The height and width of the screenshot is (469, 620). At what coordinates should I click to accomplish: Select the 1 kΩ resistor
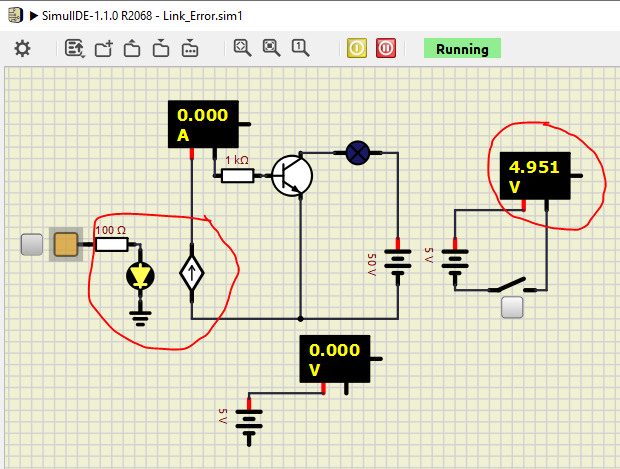[237, 176]
